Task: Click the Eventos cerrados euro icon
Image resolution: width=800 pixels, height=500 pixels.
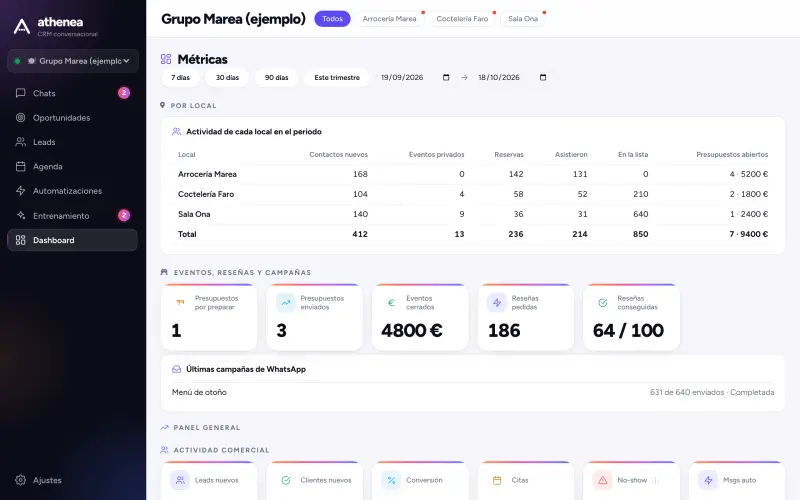Action: (x=391, y=303)
